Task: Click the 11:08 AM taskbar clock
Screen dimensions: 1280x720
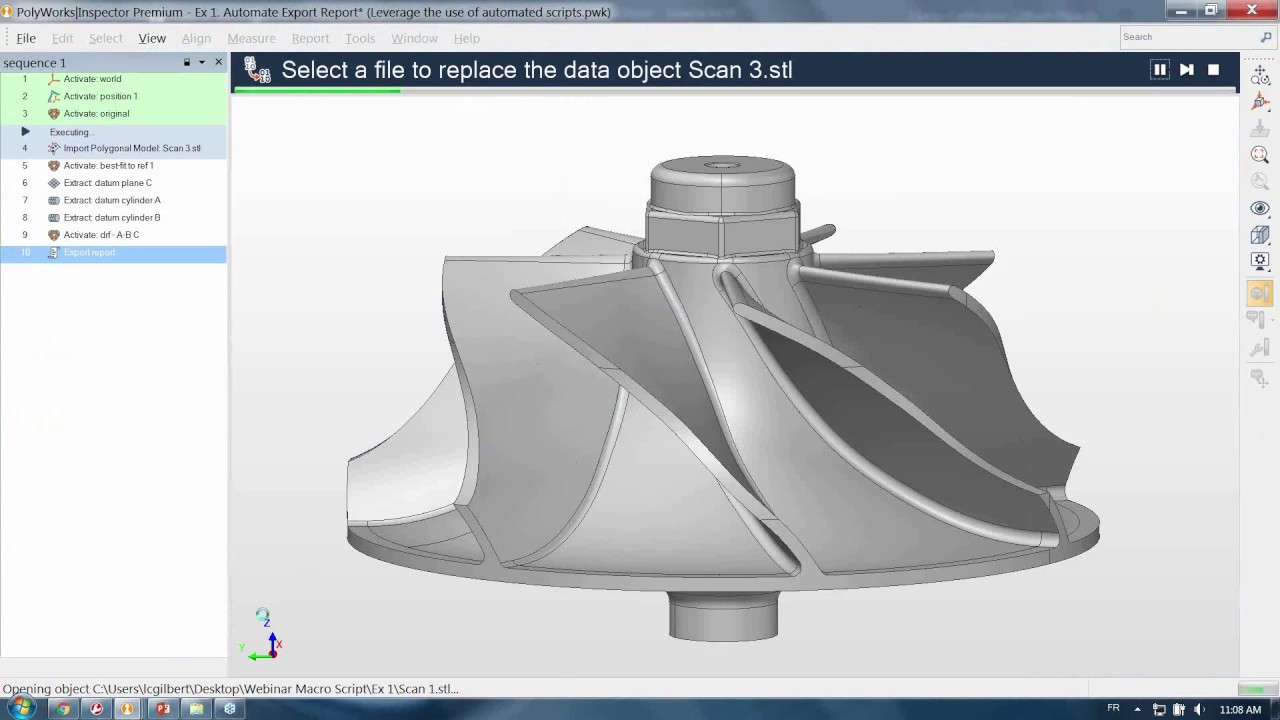Action: 1240,710
